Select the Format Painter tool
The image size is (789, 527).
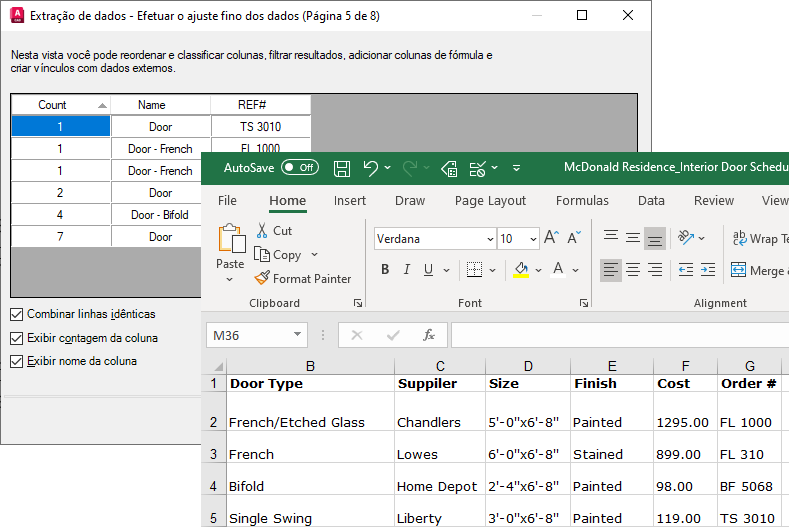click(x=302, y=279)
